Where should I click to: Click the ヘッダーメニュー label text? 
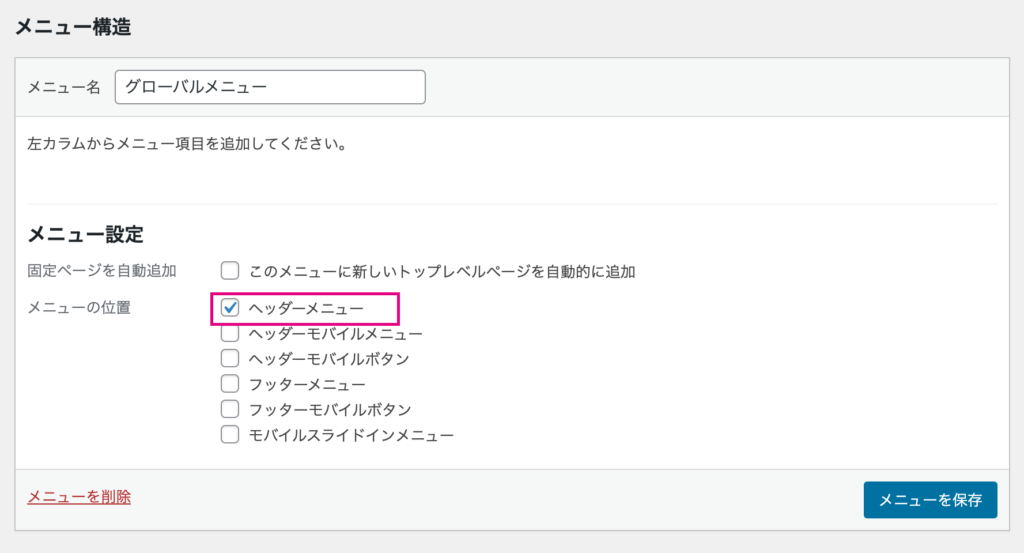click(306, 308)
